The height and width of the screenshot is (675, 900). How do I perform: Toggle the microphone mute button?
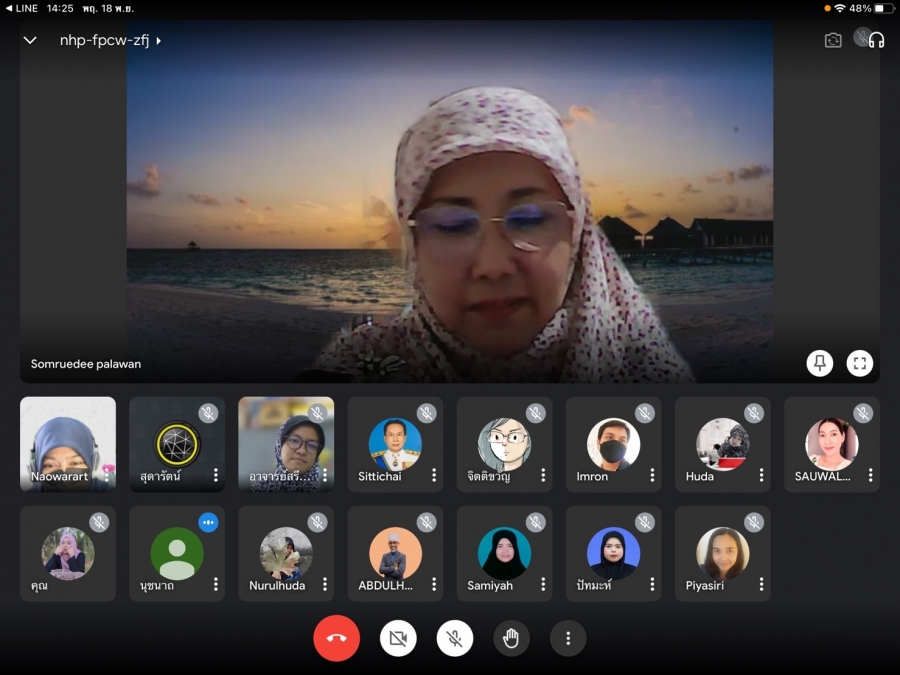tap(455, 638)
